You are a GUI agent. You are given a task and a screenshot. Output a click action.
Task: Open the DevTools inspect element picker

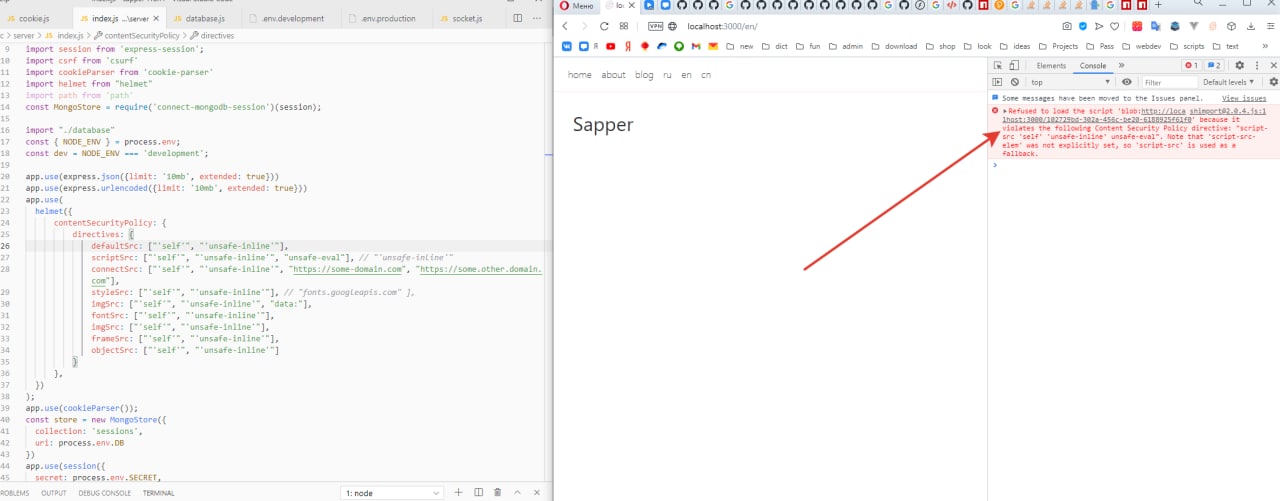click(x=998, y=65)
